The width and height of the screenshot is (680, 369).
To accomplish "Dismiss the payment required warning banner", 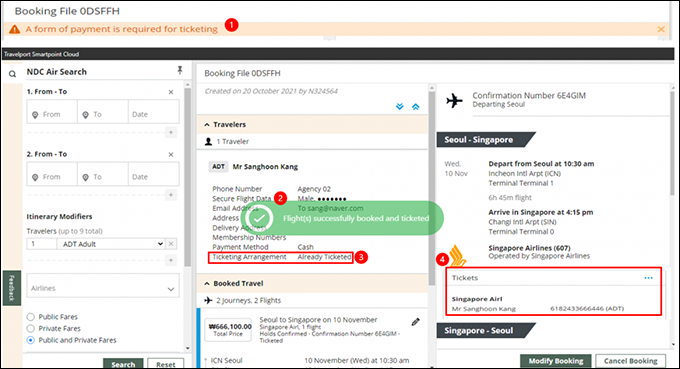I will click(661, 29).
